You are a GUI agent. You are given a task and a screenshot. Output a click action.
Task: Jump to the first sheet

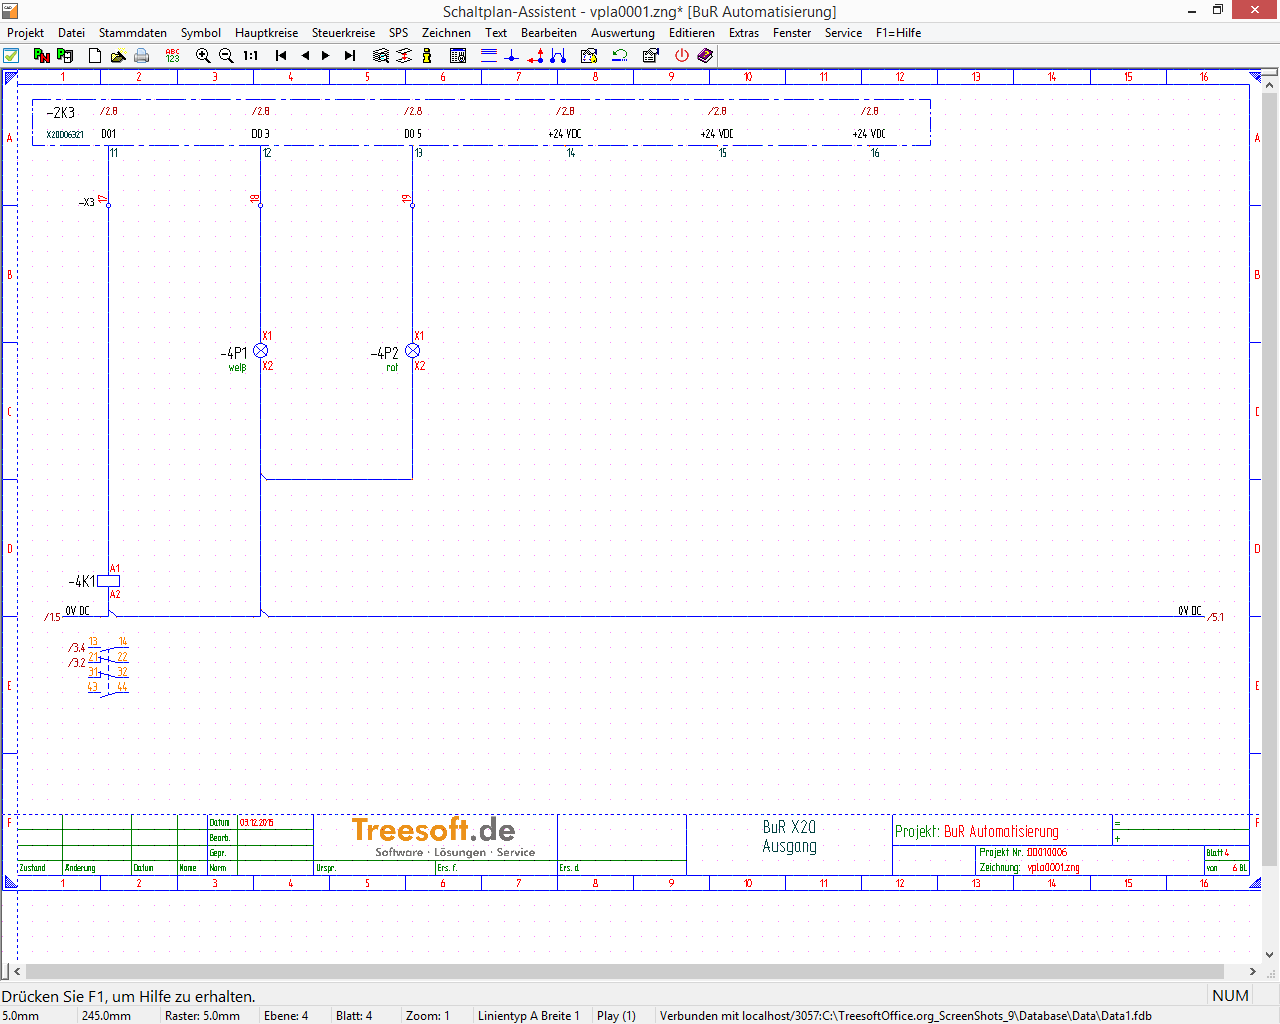click(x=281, y=56)
